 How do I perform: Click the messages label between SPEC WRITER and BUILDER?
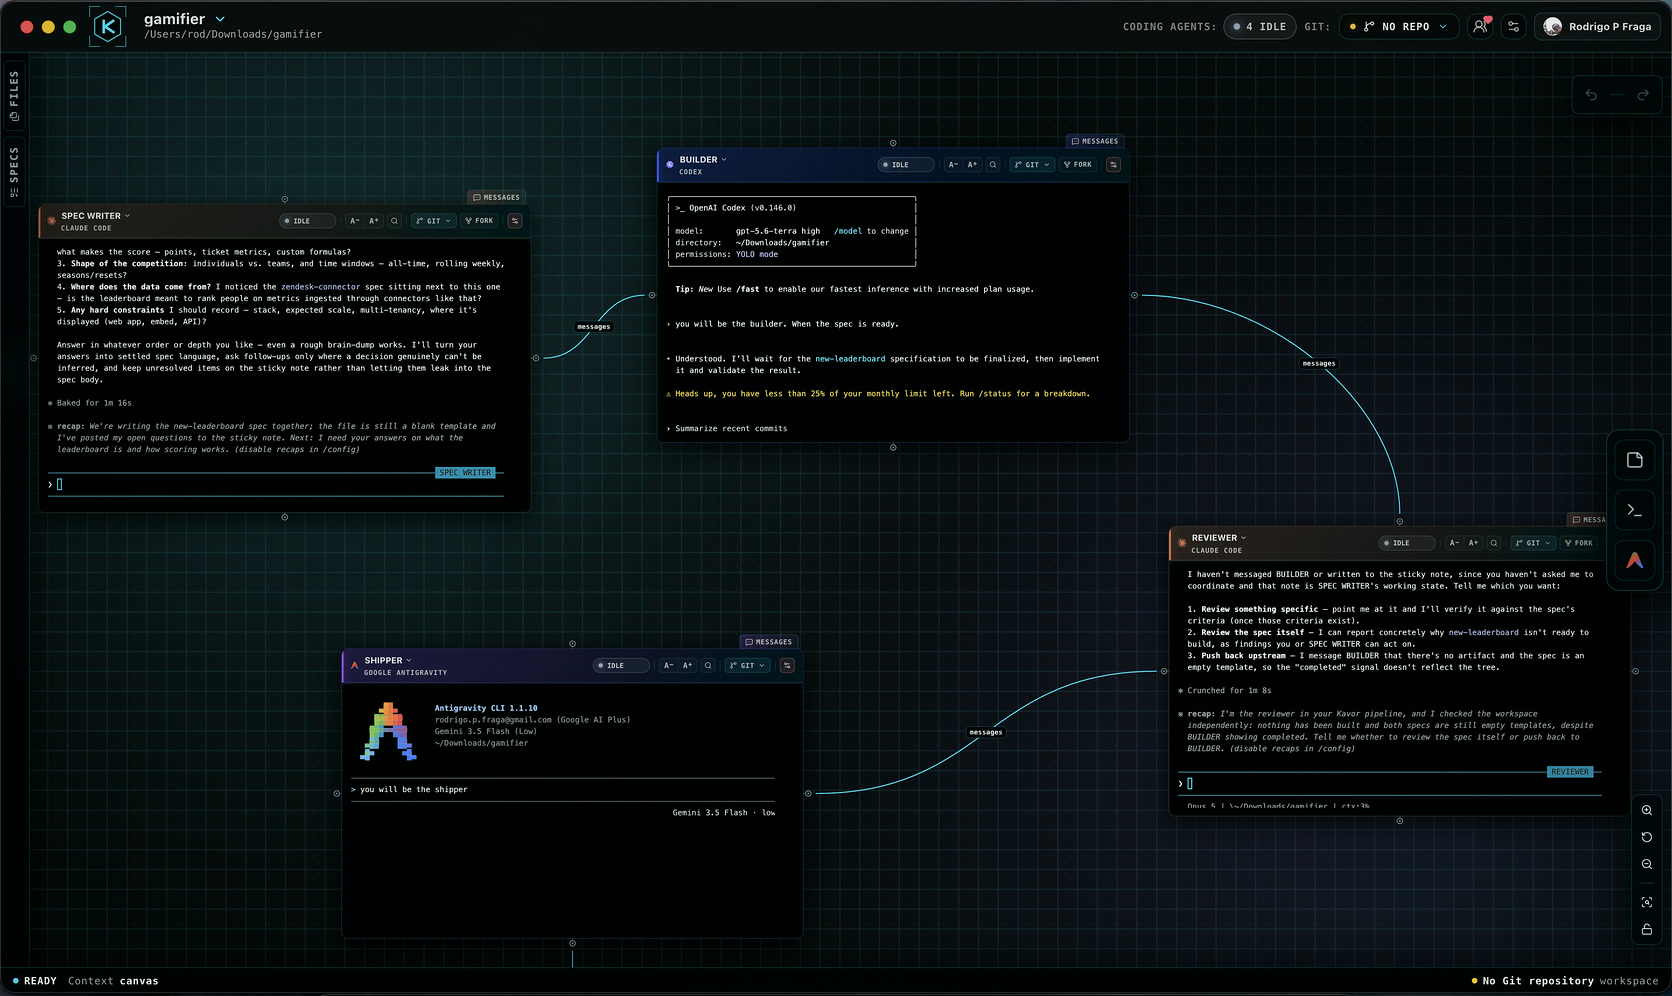pos(594,327)
